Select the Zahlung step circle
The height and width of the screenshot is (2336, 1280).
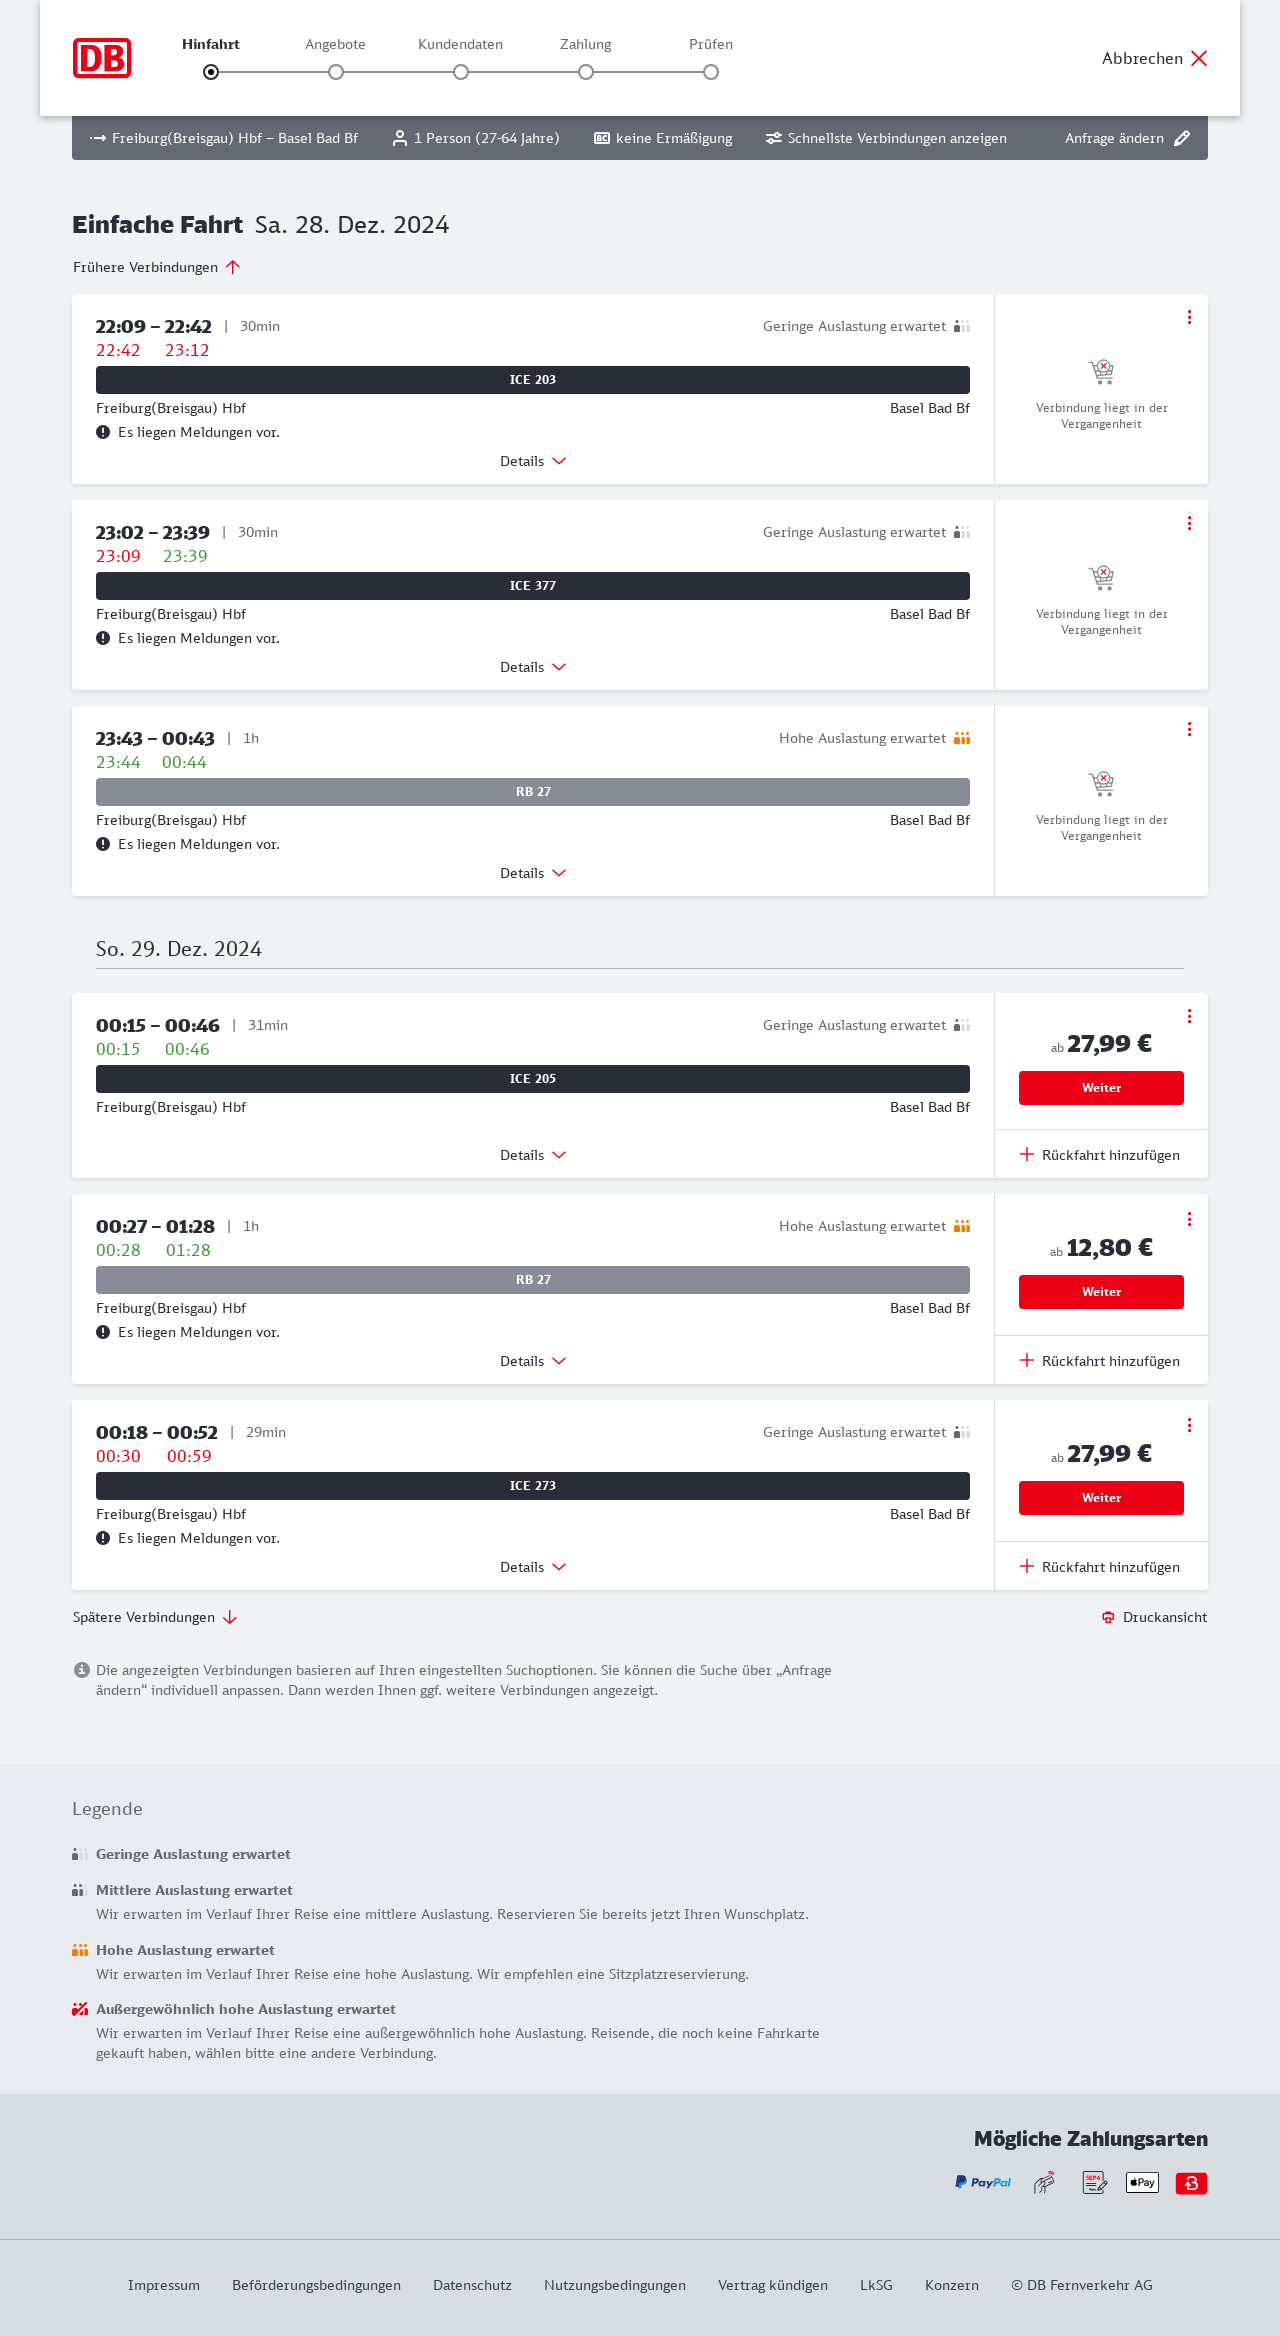point(586,72)
